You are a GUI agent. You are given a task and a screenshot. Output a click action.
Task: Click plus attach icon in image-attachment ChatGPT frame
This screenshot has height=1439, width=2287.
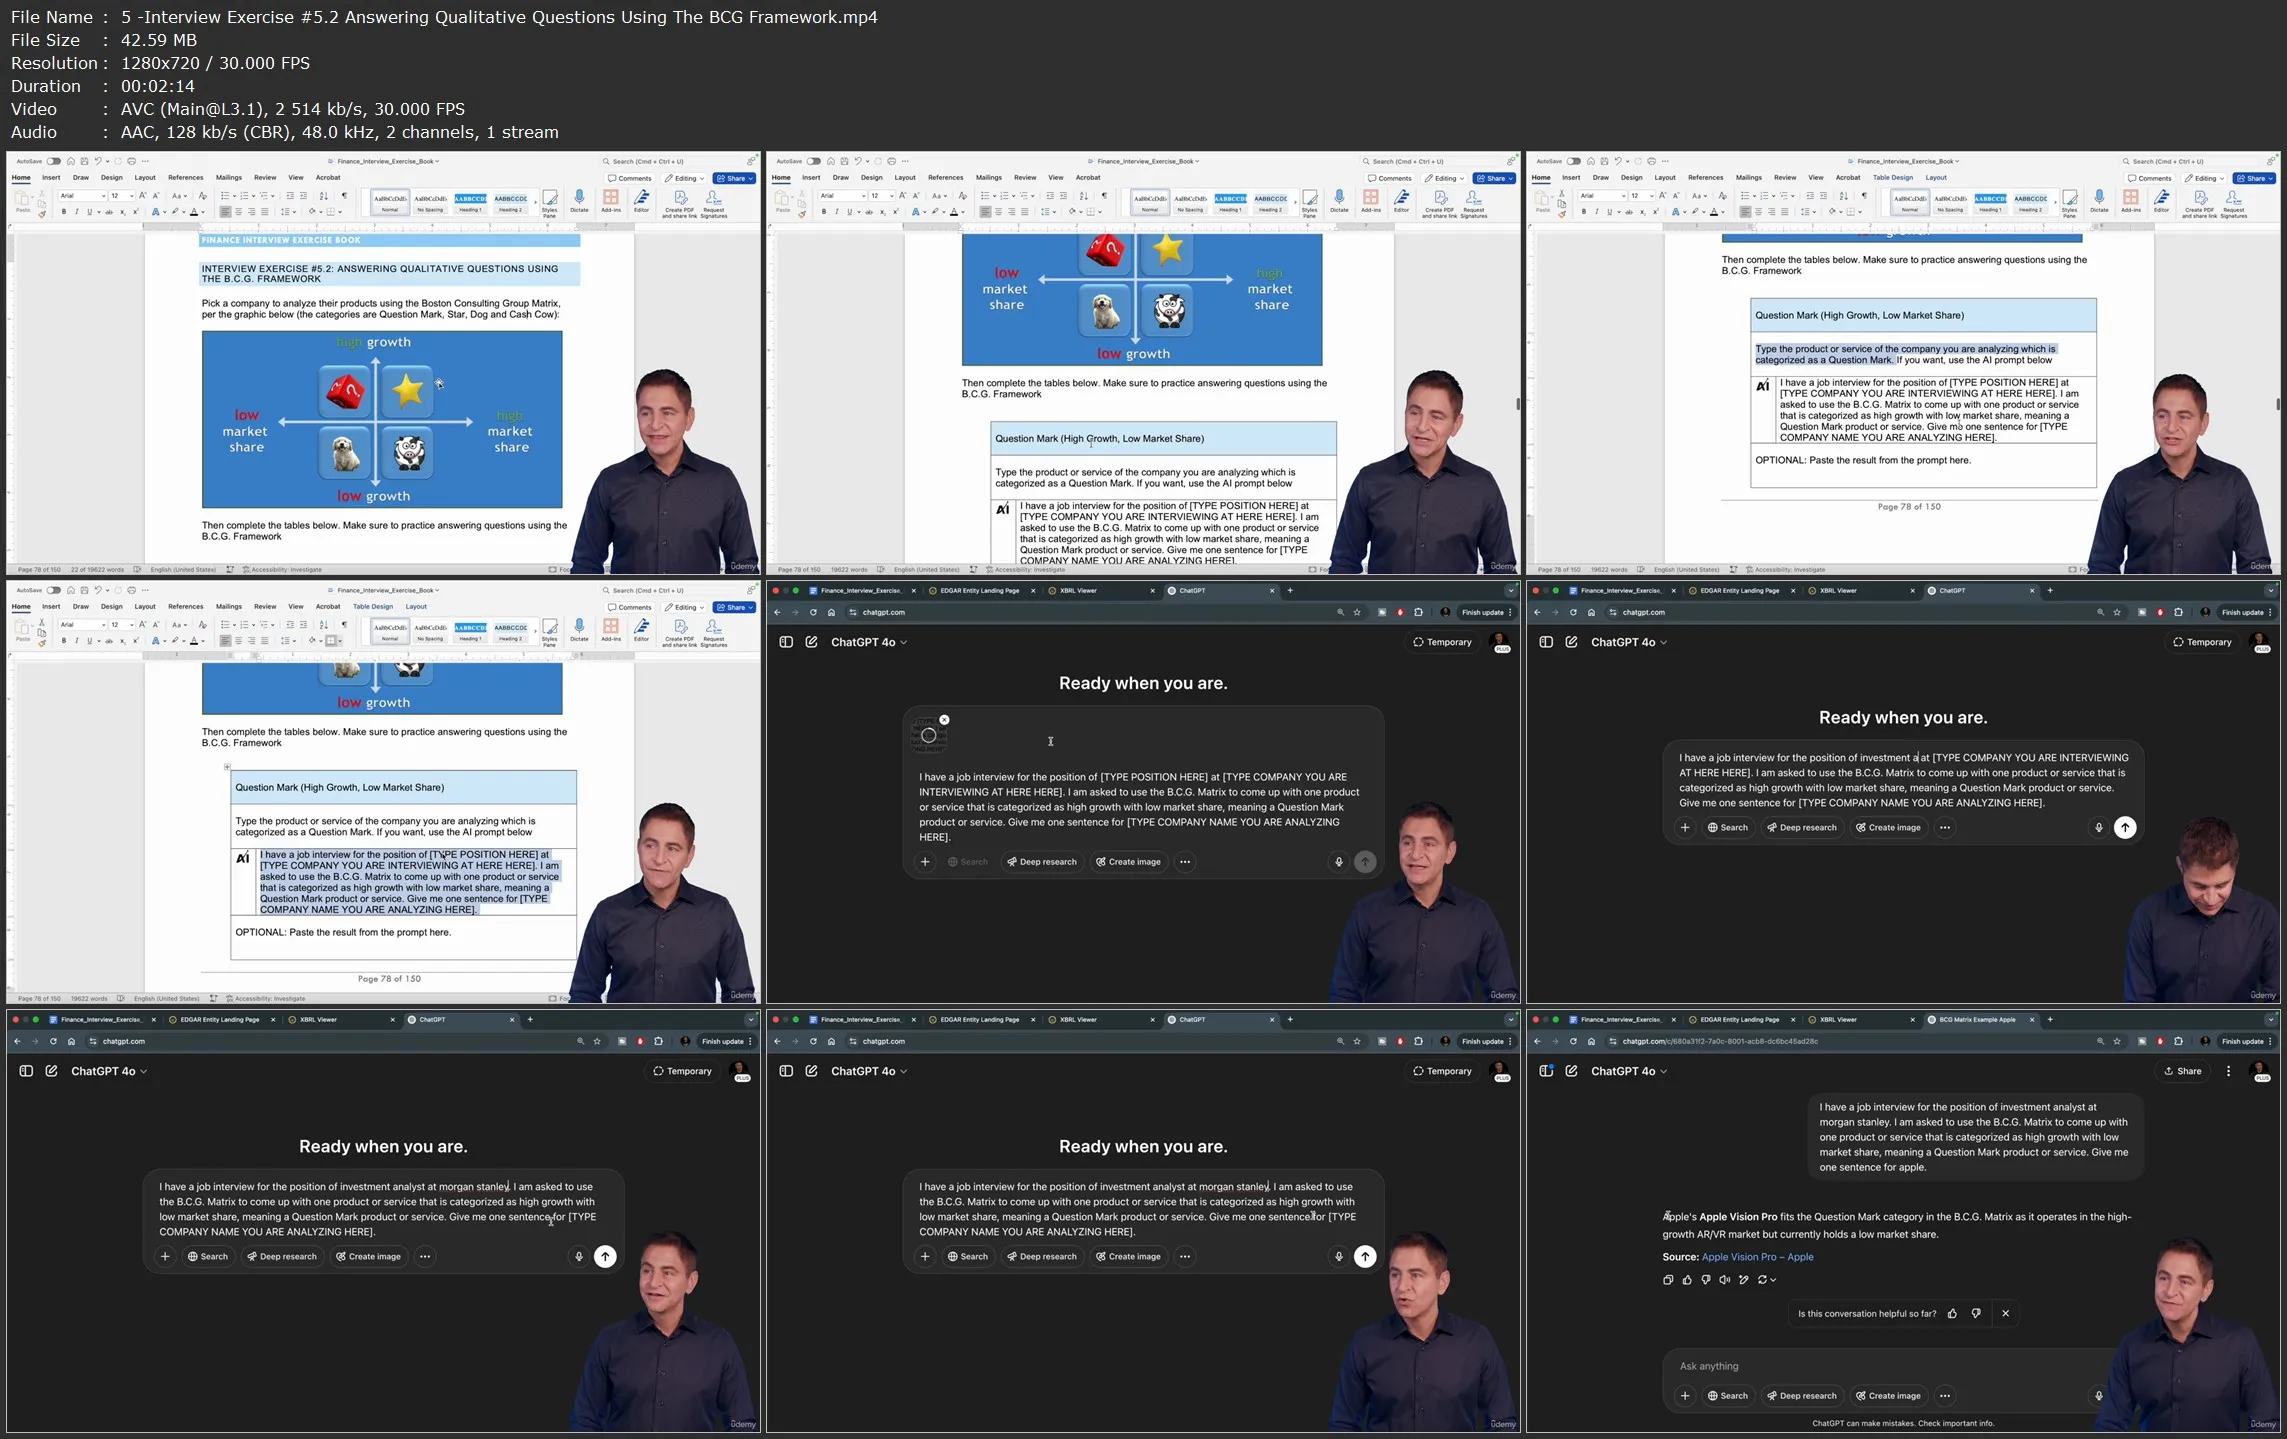point(925,862)
